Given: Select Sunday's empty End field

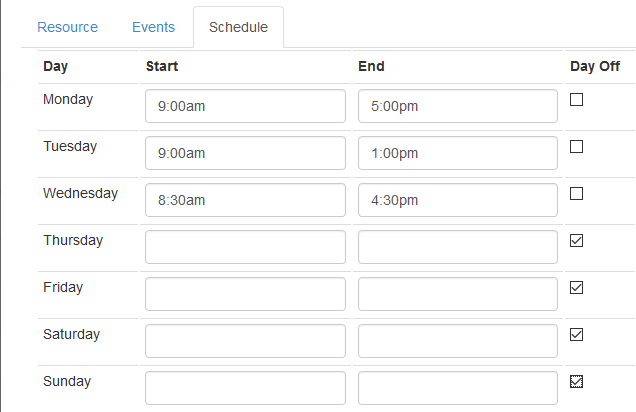Looking at the screenshot, I should [x=457, y=388].
